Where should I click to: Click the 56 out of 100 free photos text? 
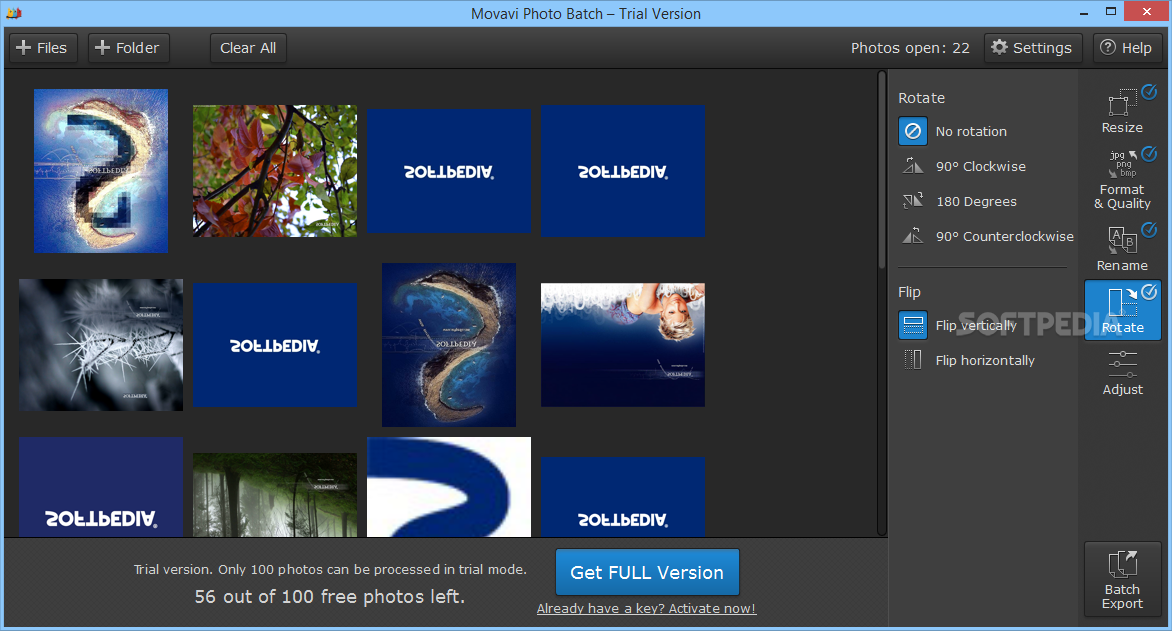point(330,597)
